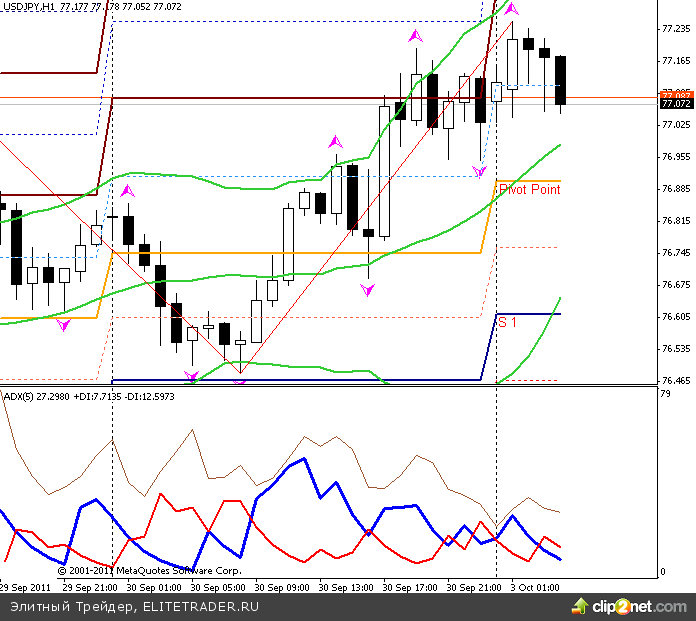
Task: Click the fractal arrow near 77.235 at top
Action: click(x=414, y=36)
